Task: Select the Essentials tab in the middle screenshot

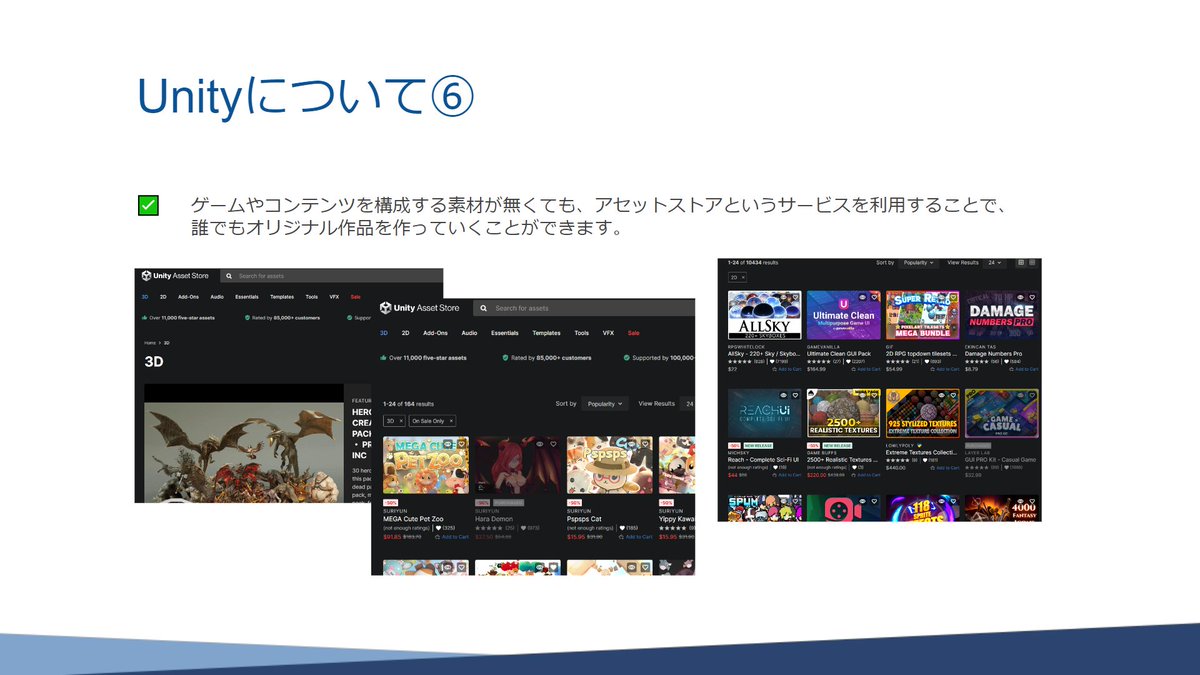Action: 505,333
